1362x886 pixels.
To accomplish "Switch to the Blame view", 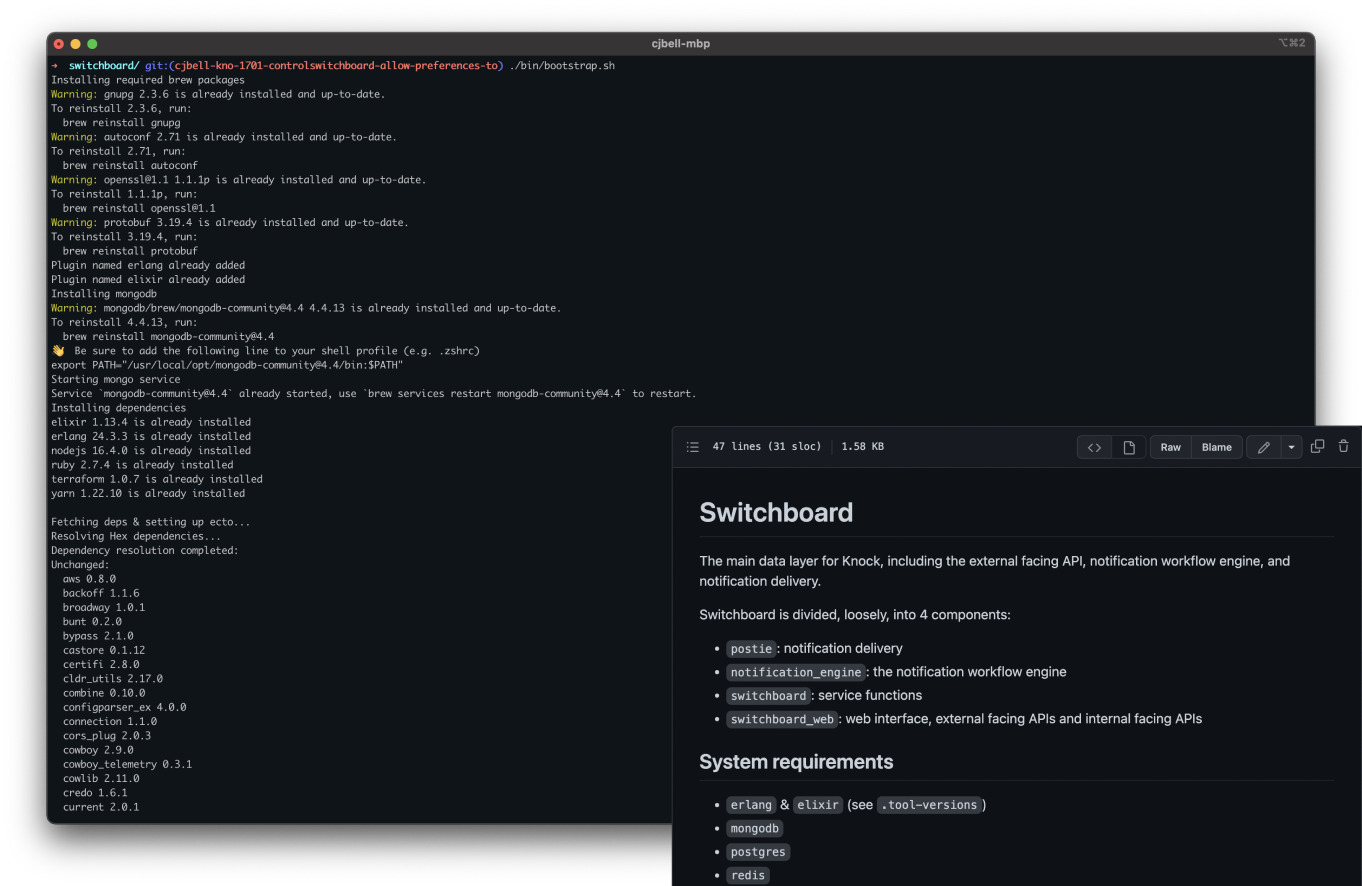I will pyautogui.click(x=1216, y=447).
